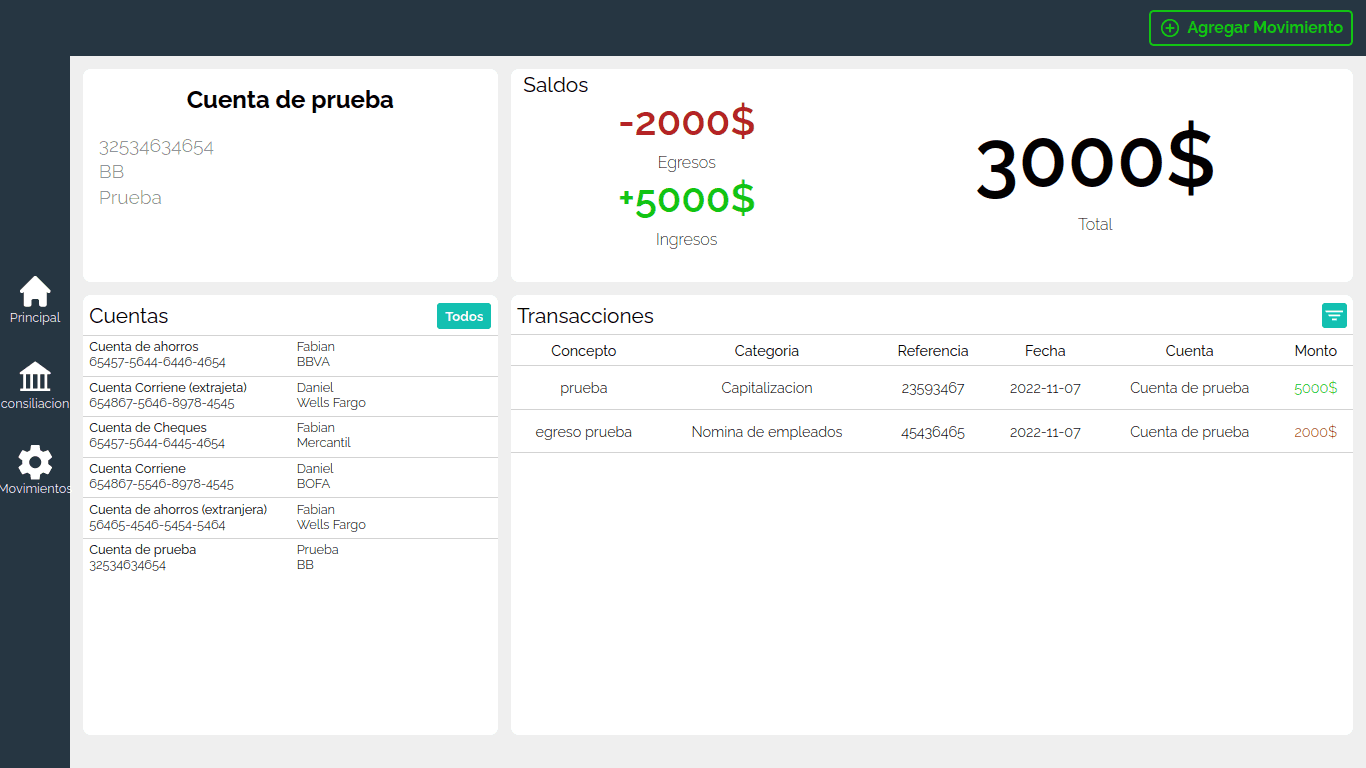The height and width of the screenshot is (768, 1366).
Task: Click the transactions filter icon
Action: pos(1334,316)
